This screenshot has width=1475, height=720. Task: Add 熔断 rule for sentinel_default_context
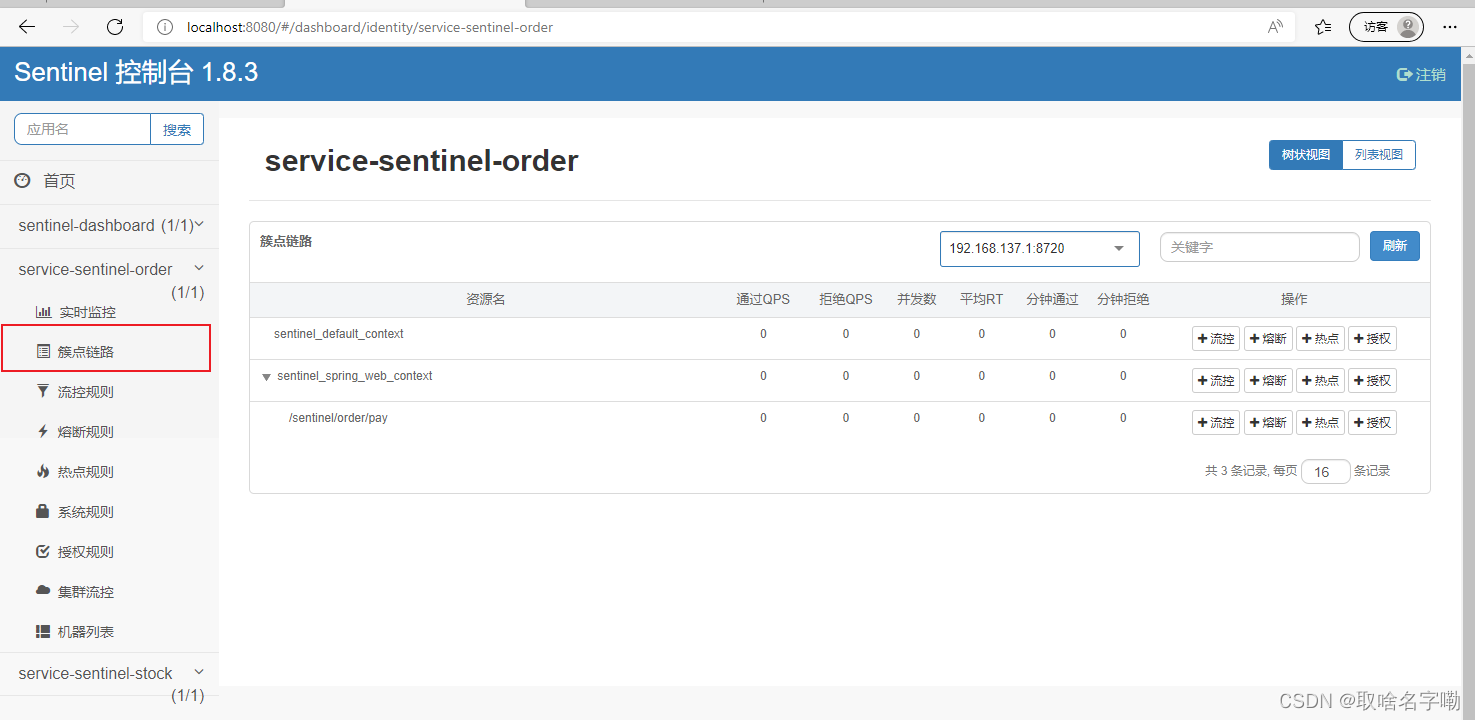(x=1268, y=339)
